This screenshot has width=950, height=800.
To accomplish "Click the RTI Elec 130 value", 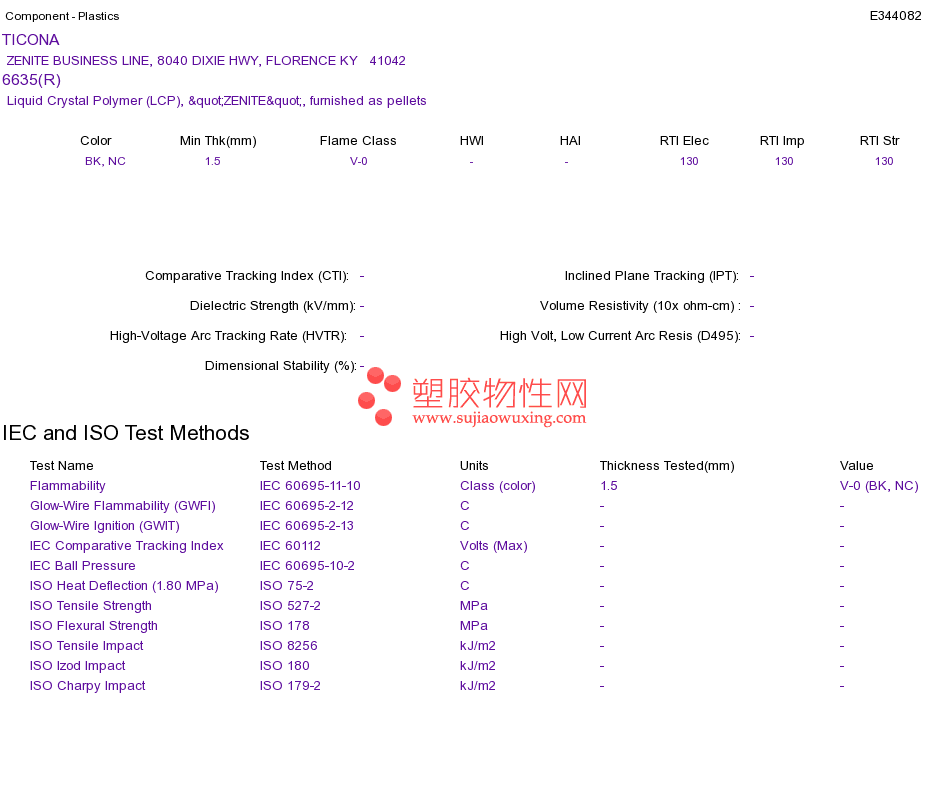I will pyautogui.click(x=689, y=161).
